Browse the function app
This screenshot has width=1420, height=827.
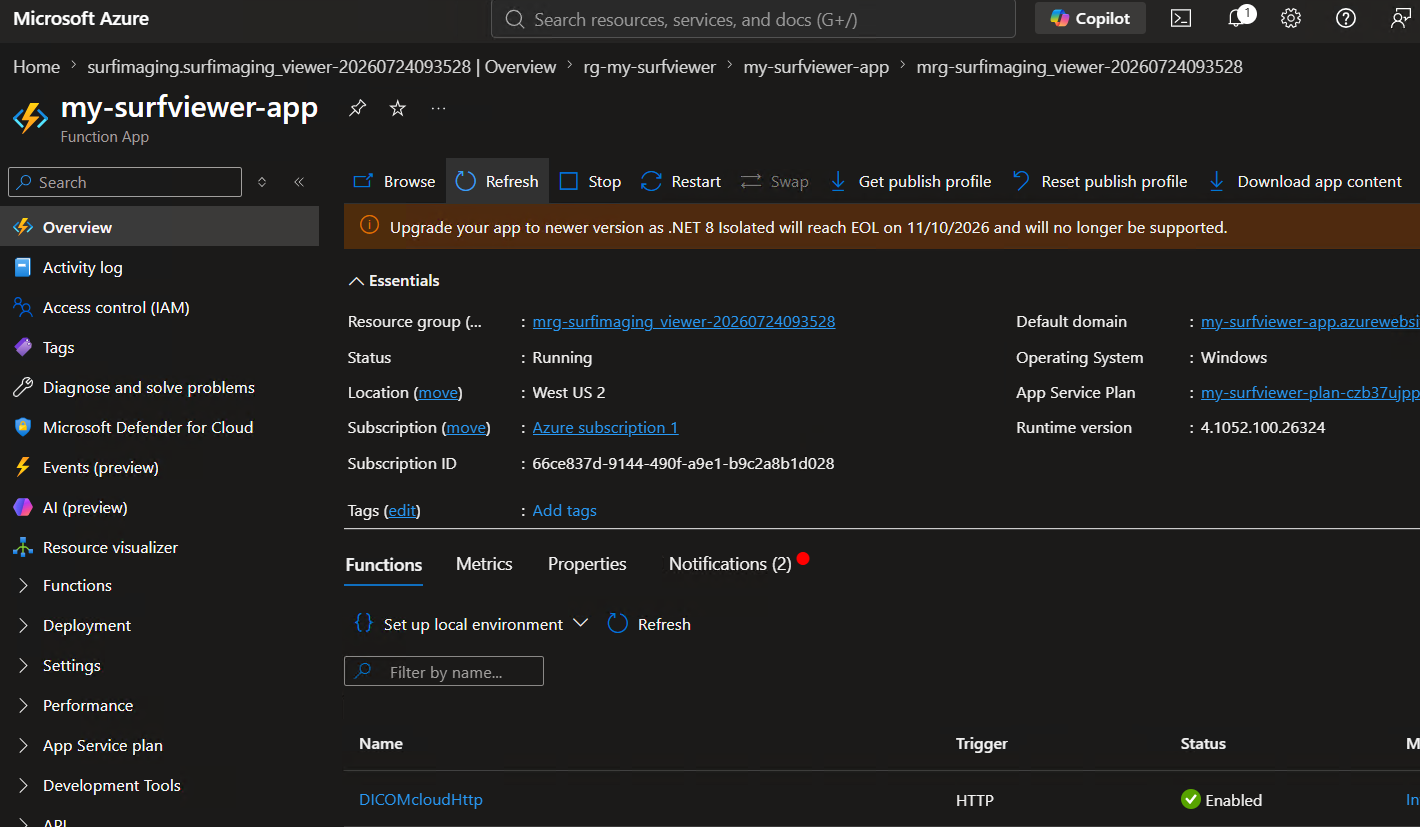tap(395, 181)
